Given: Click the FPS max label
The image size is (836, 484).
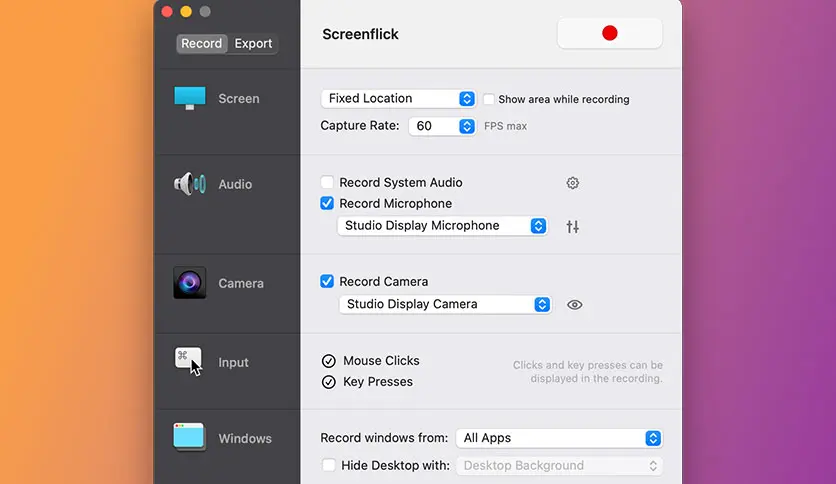Looking at the screenshot, I should tap(505, 126).
